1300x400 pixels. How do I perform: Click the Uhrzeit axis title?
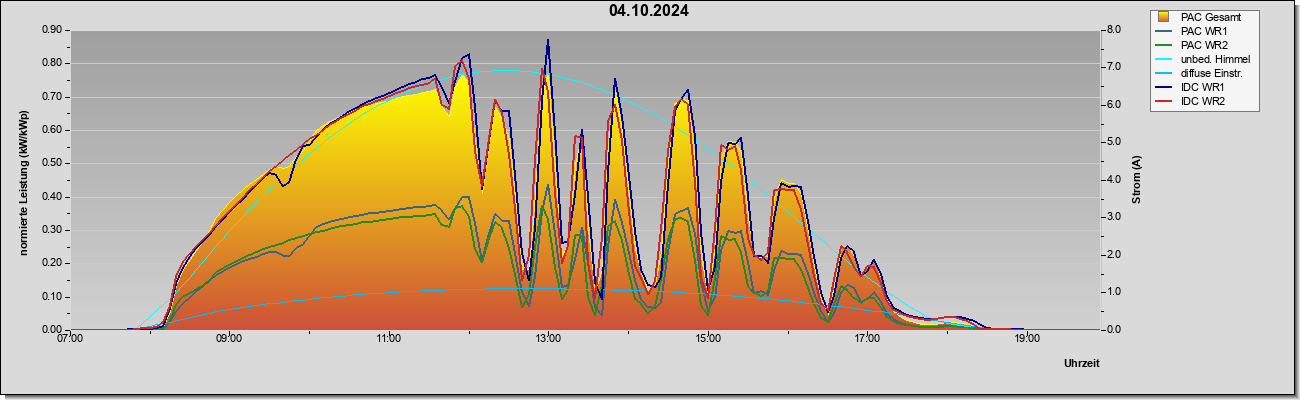click(1082, 363)
